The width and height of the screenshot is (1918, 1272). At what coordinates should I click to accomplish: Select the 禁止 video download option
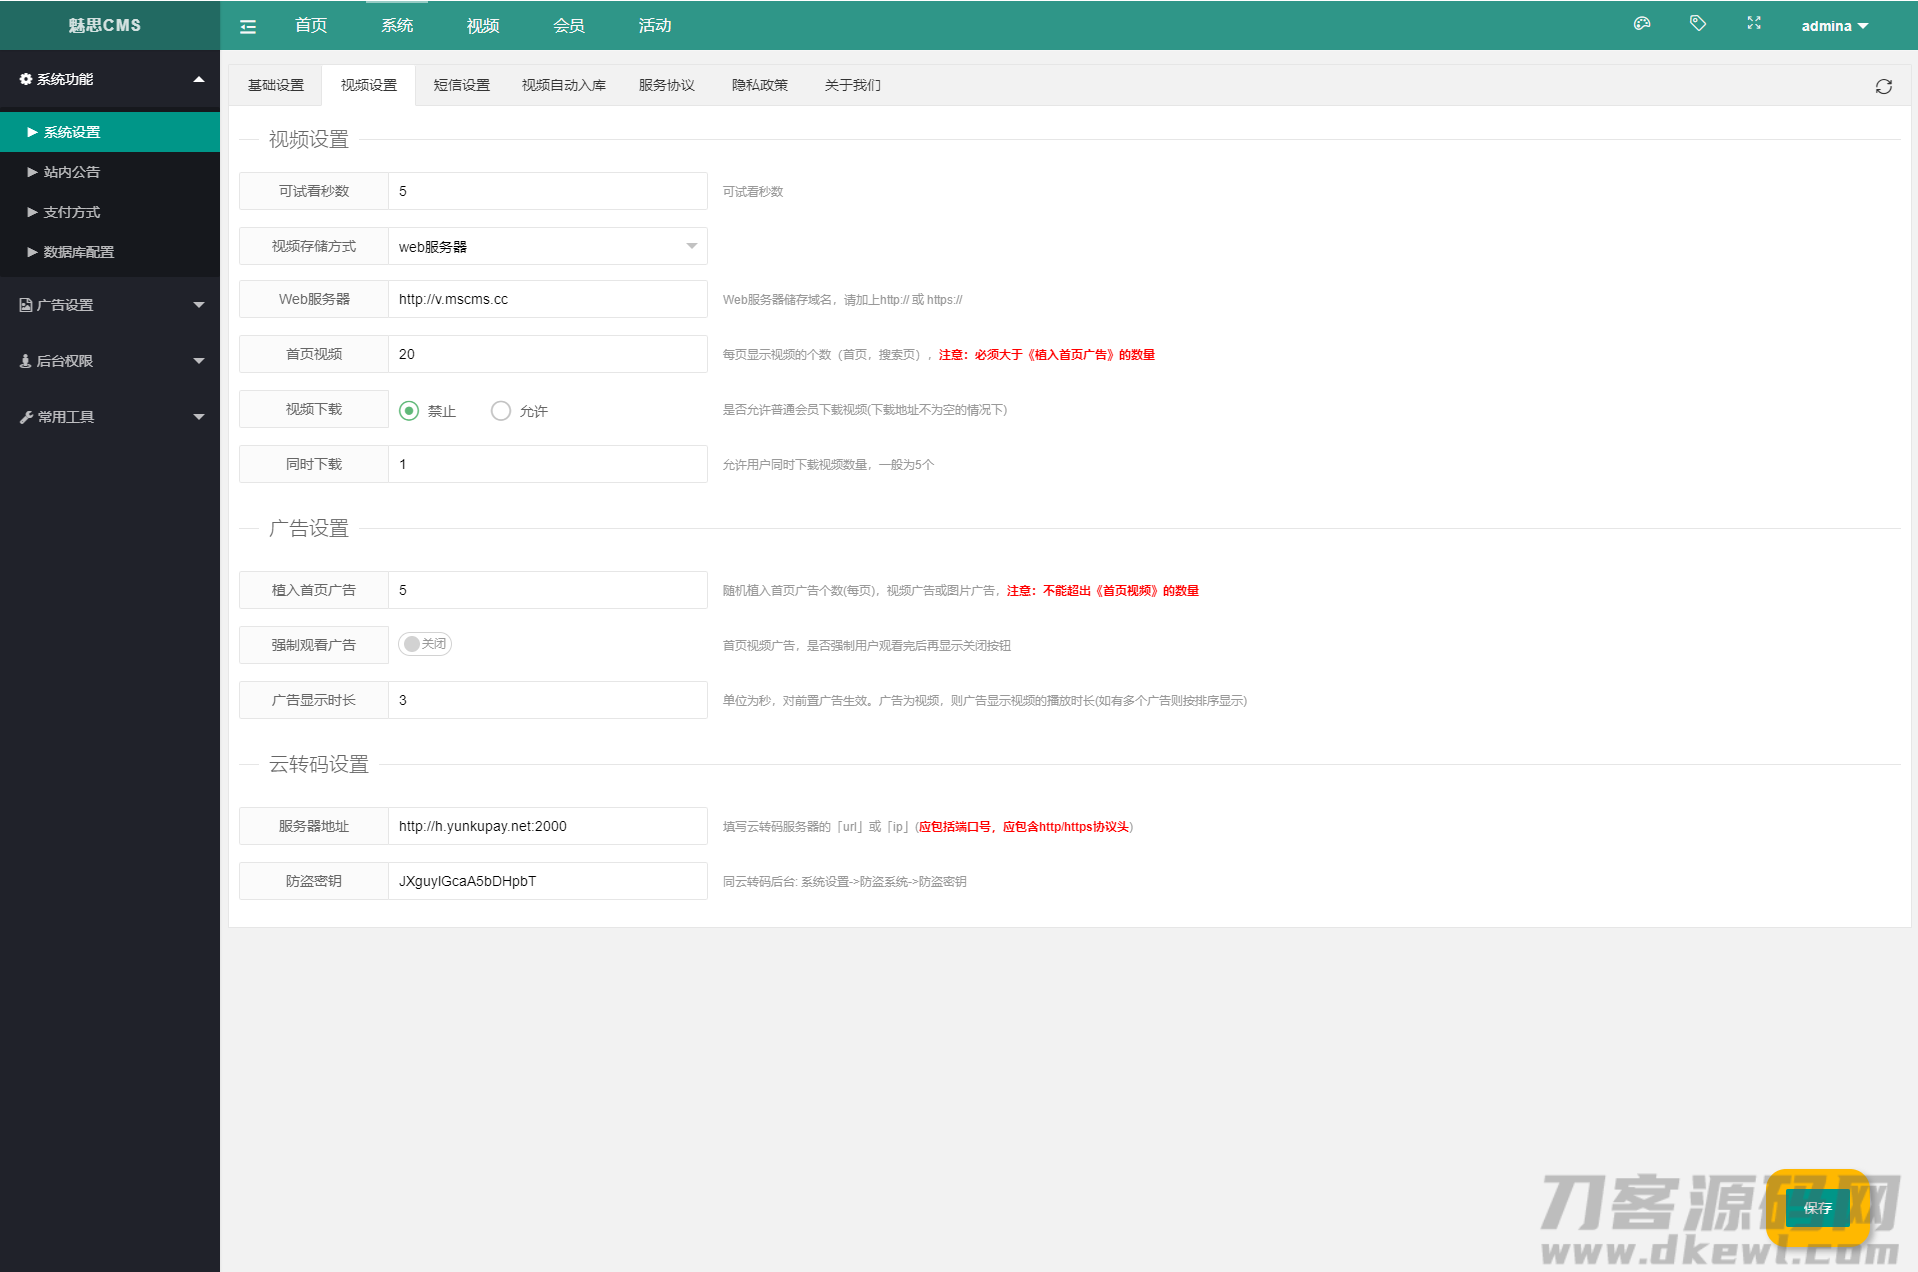(x=409, y=411)
